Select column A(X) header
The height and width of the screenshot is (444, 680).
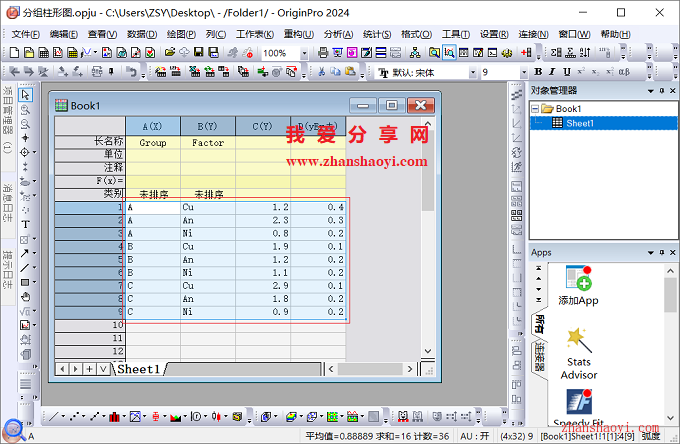pos(153,126)
